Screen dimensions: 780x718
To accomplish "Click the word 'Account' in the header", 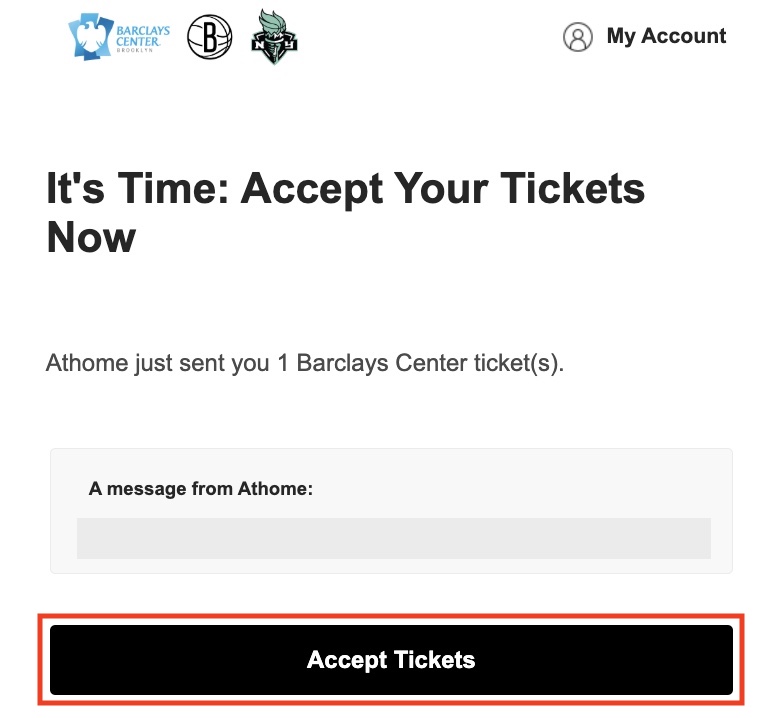I will (x=684, y=37).
